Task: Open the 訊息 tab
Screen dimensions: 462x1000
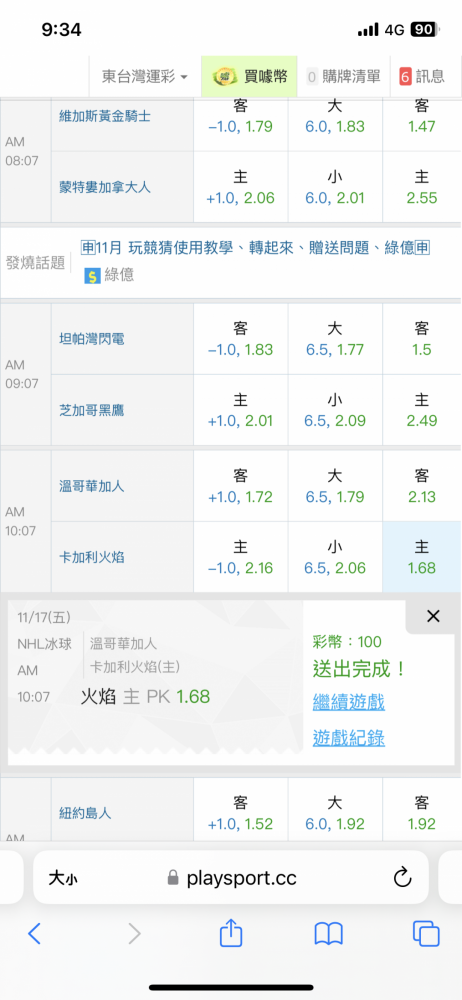Action: pyautogui.click(x=424, y=77)
